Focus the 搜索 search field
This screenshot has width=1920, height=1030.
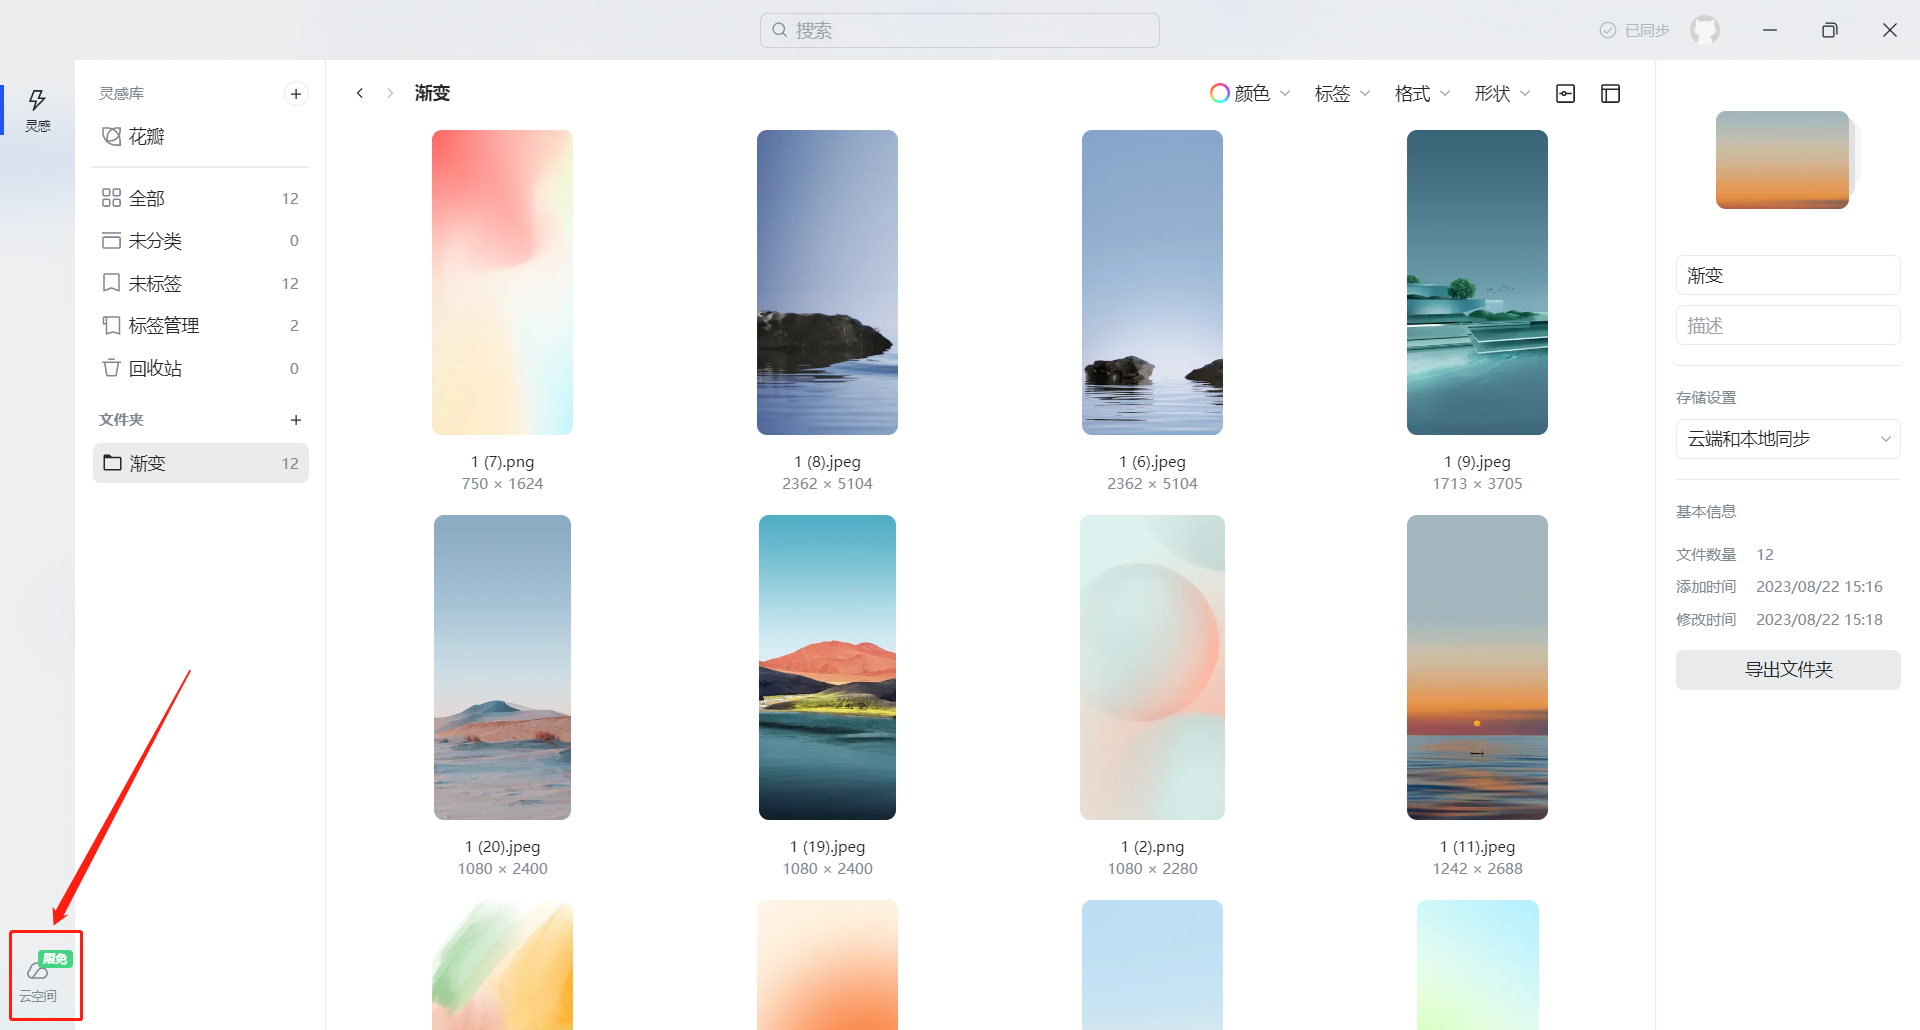click(x=960, y=30)
